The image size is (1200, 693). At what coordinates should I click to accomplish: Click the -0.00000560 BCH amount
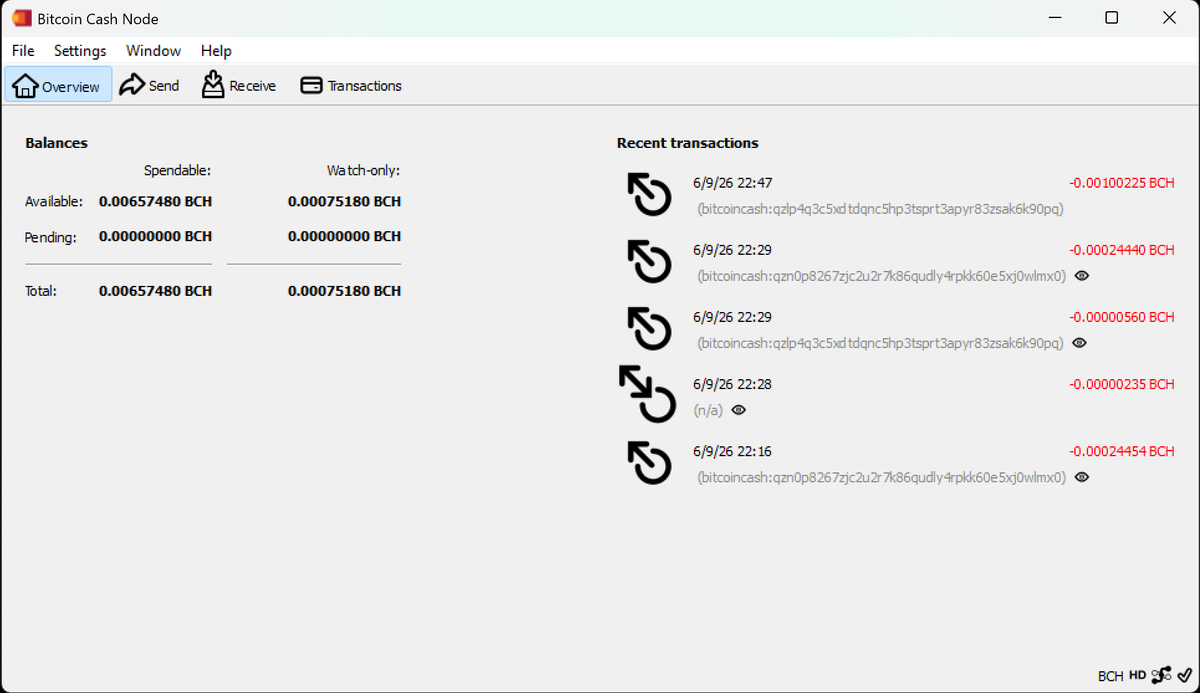1121,317
